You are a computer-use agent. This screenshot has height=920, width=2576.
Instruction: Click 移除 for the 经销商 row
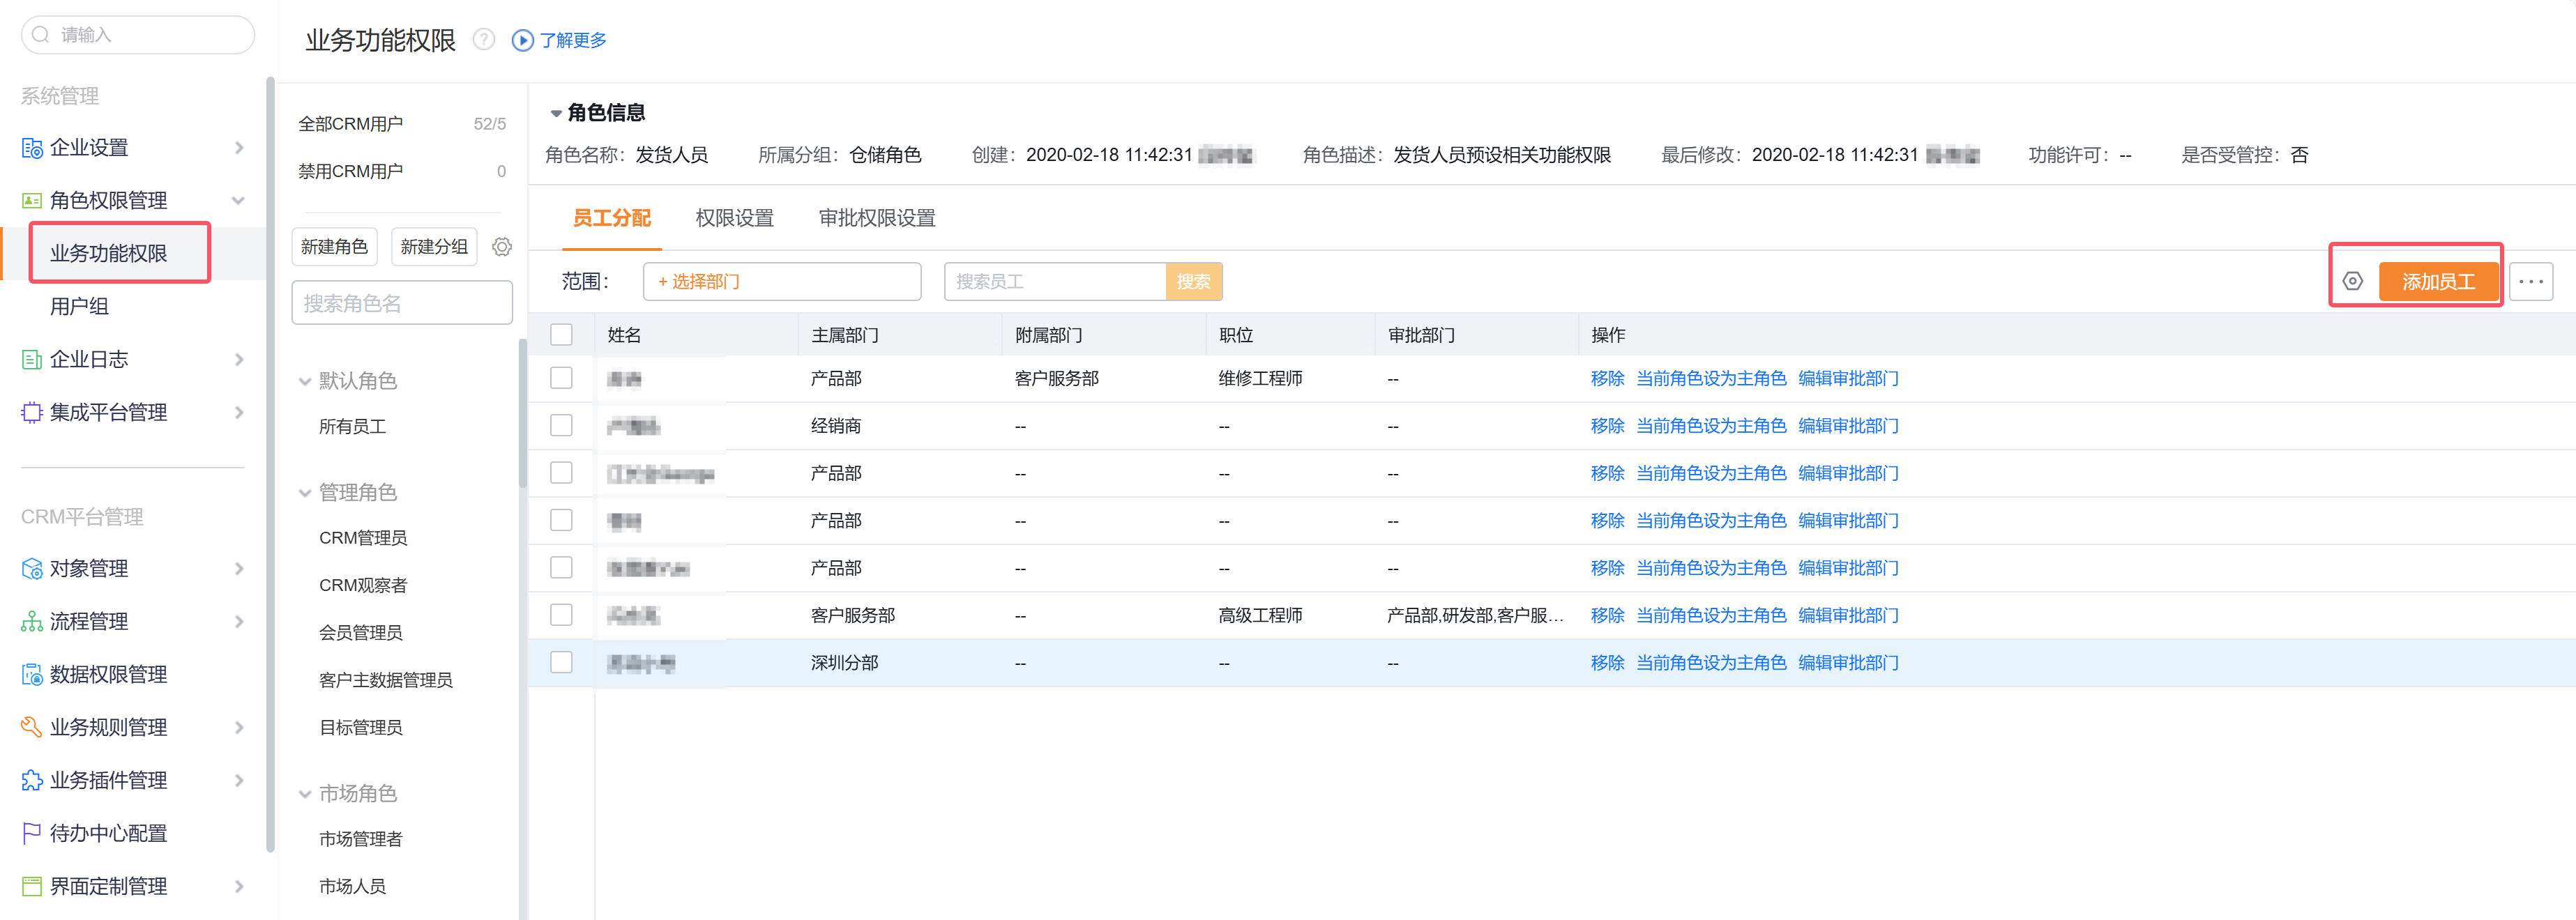(1606, 426)
